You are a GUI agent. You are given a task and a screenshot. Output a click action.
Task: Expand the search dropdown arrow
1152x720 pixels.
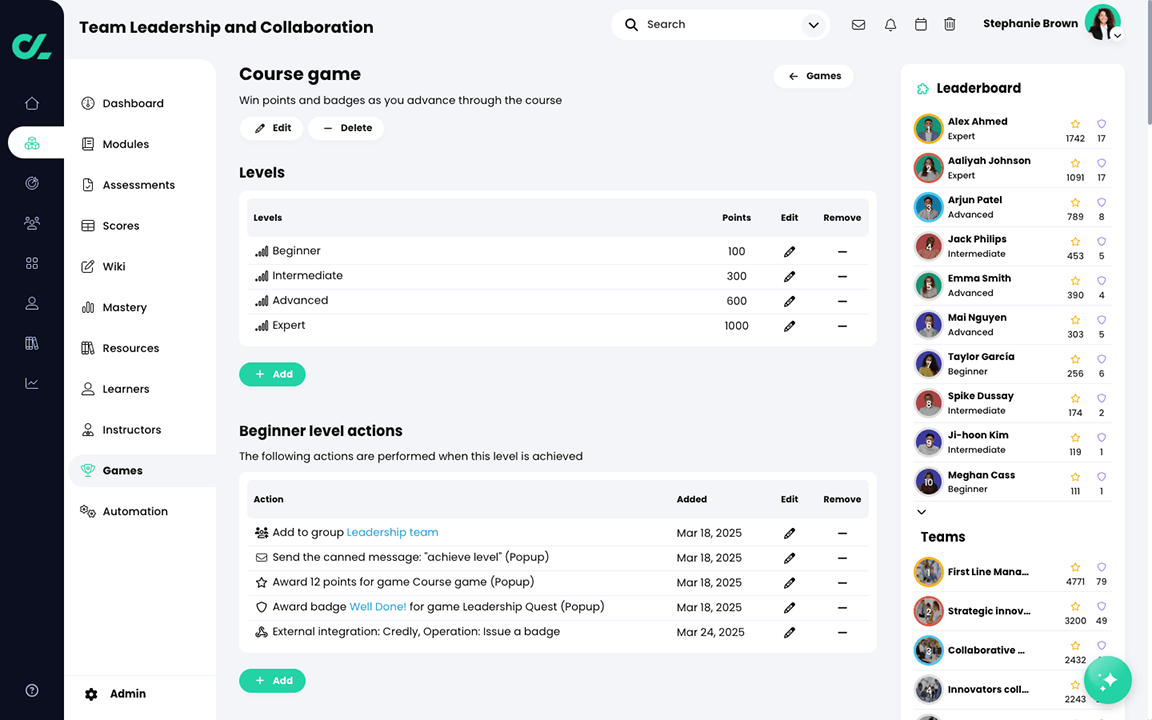click(x=813, y=25)
